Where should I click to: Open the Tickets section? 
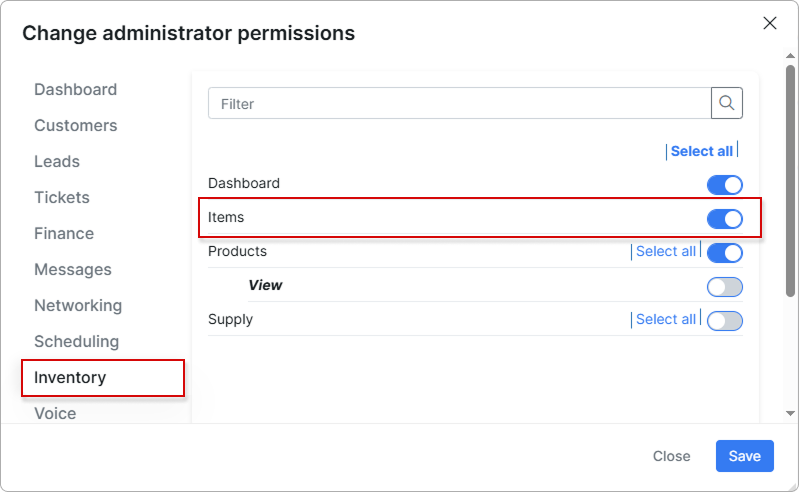pos(62,197)
